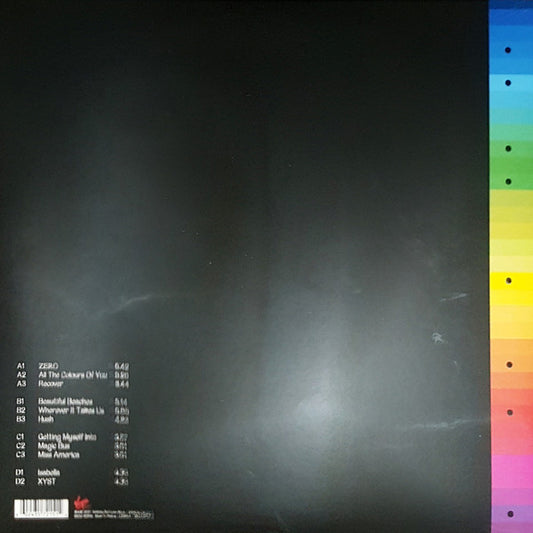Select the Isabella track on side D

49,472
